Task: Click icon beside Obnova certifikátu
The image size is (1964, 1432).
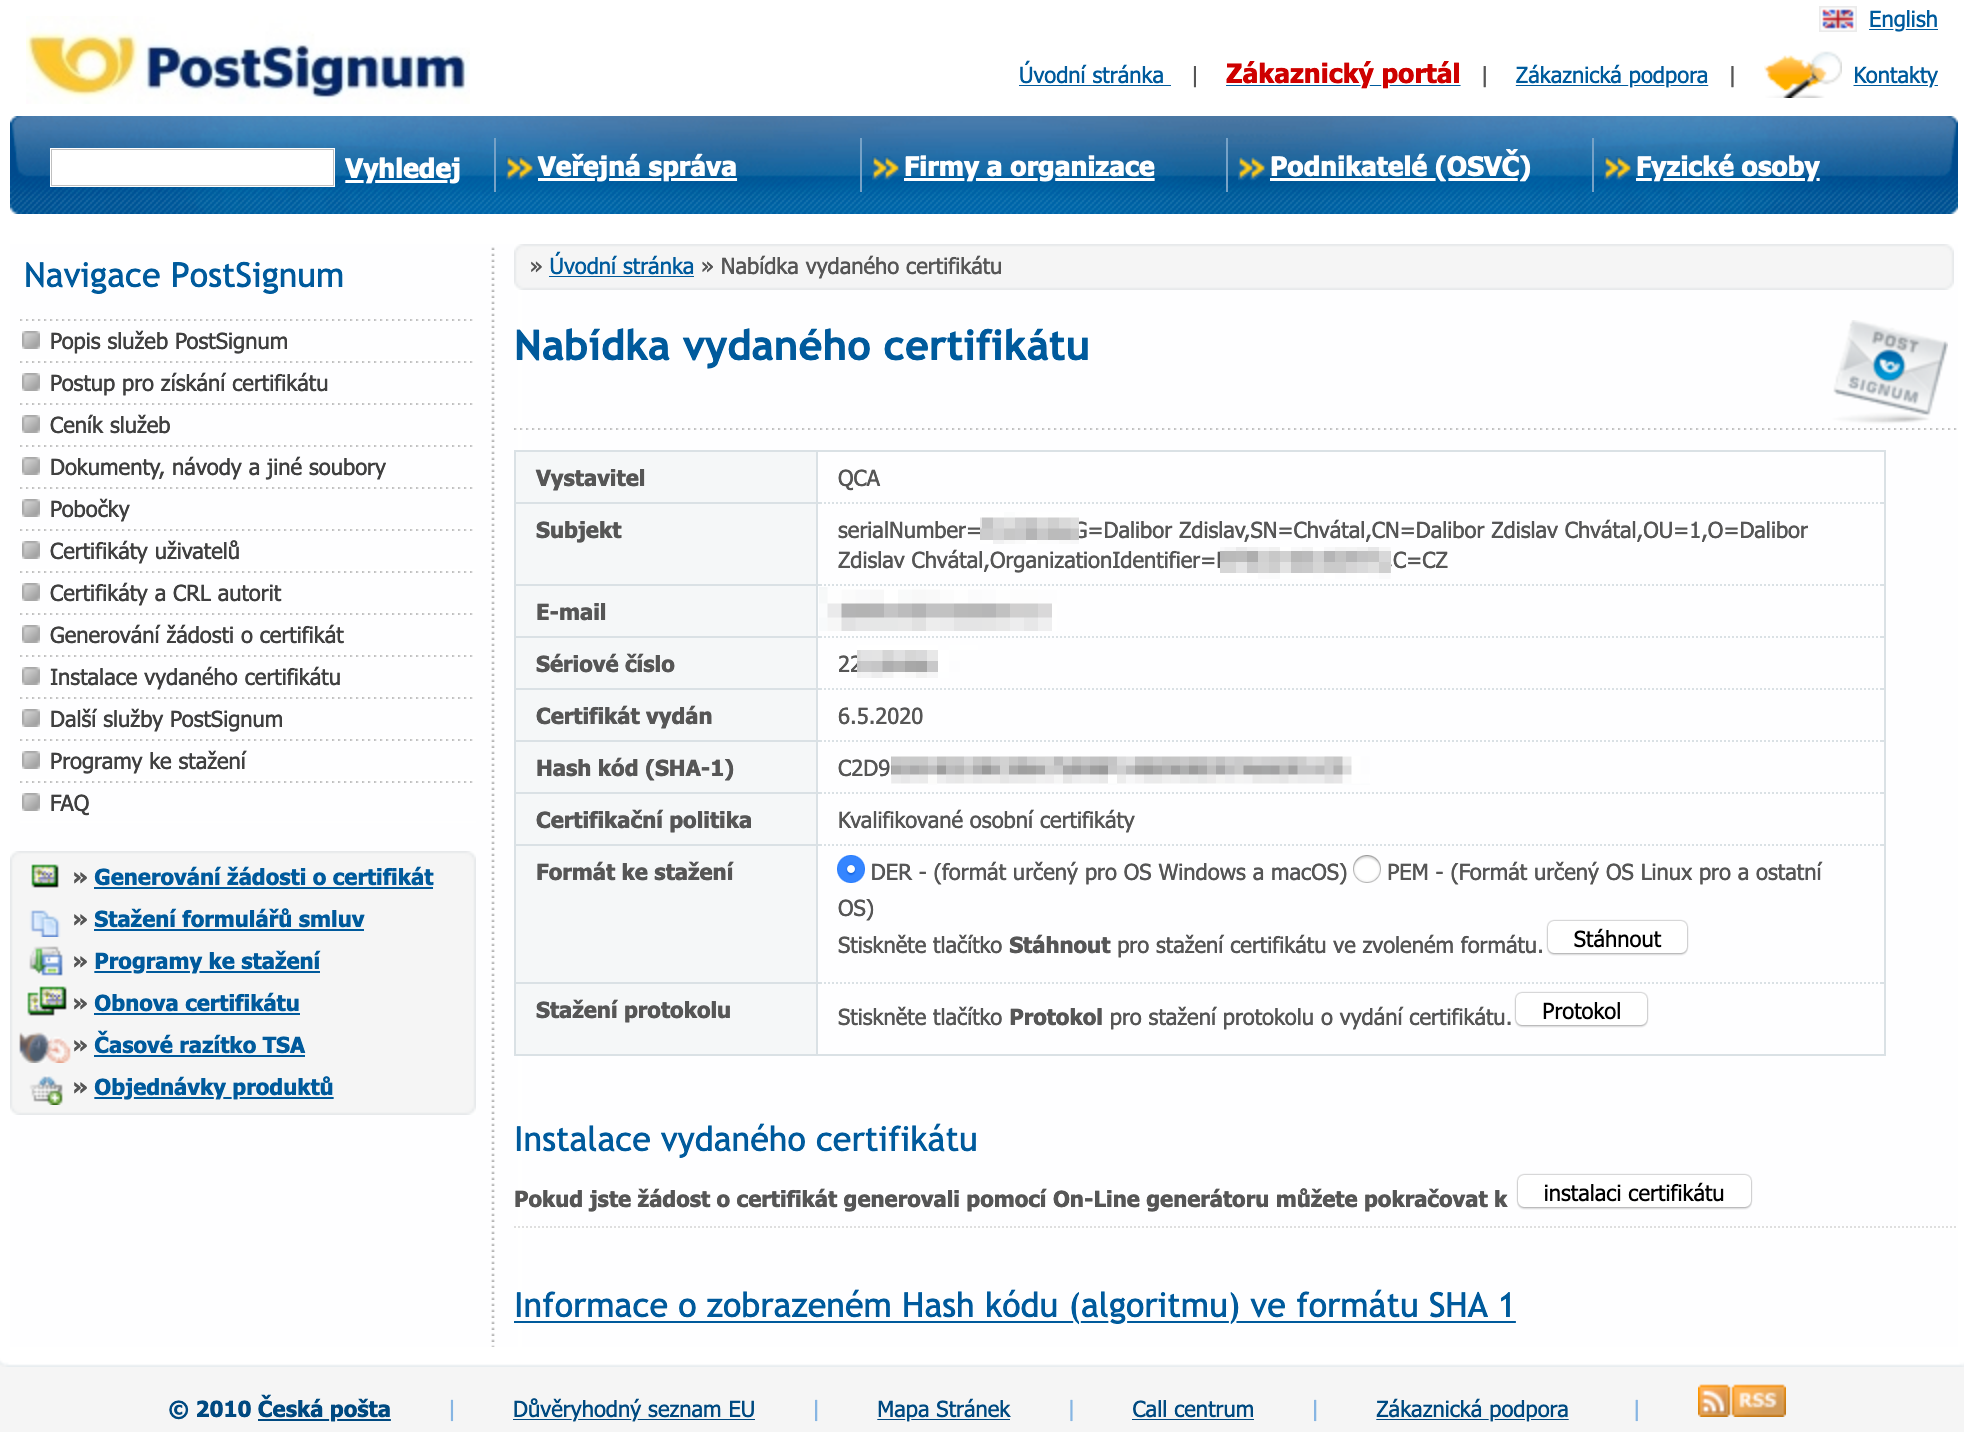Action: (46, 1002)
